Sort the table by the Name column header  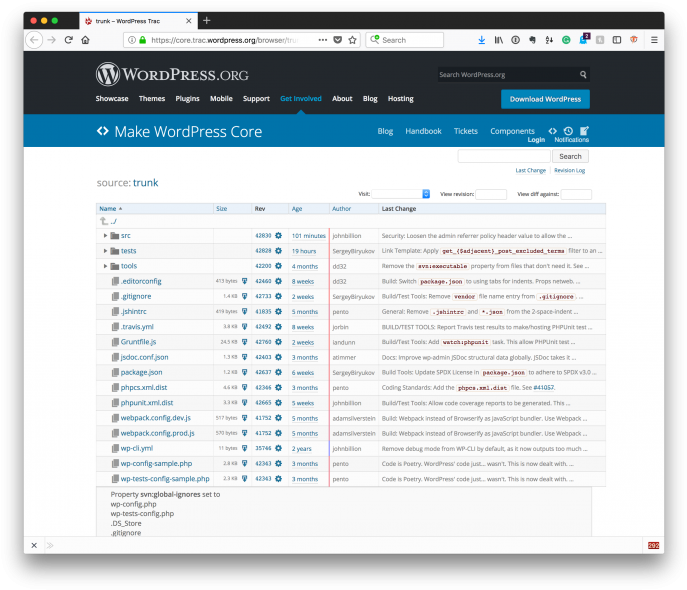[108, 208]
